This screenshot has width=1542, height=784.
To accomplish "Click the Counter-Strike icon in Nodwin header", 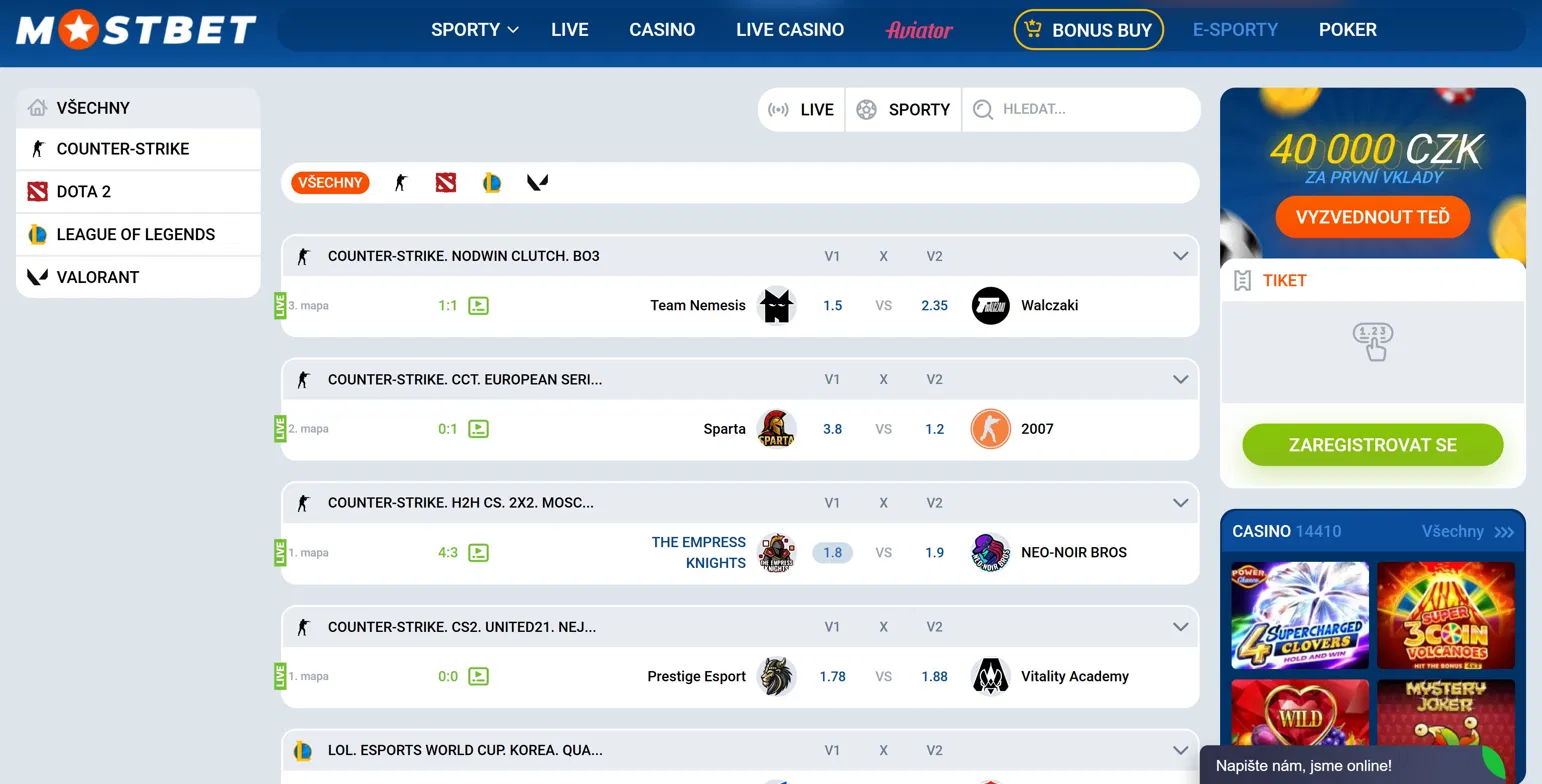I will point(303,256).
